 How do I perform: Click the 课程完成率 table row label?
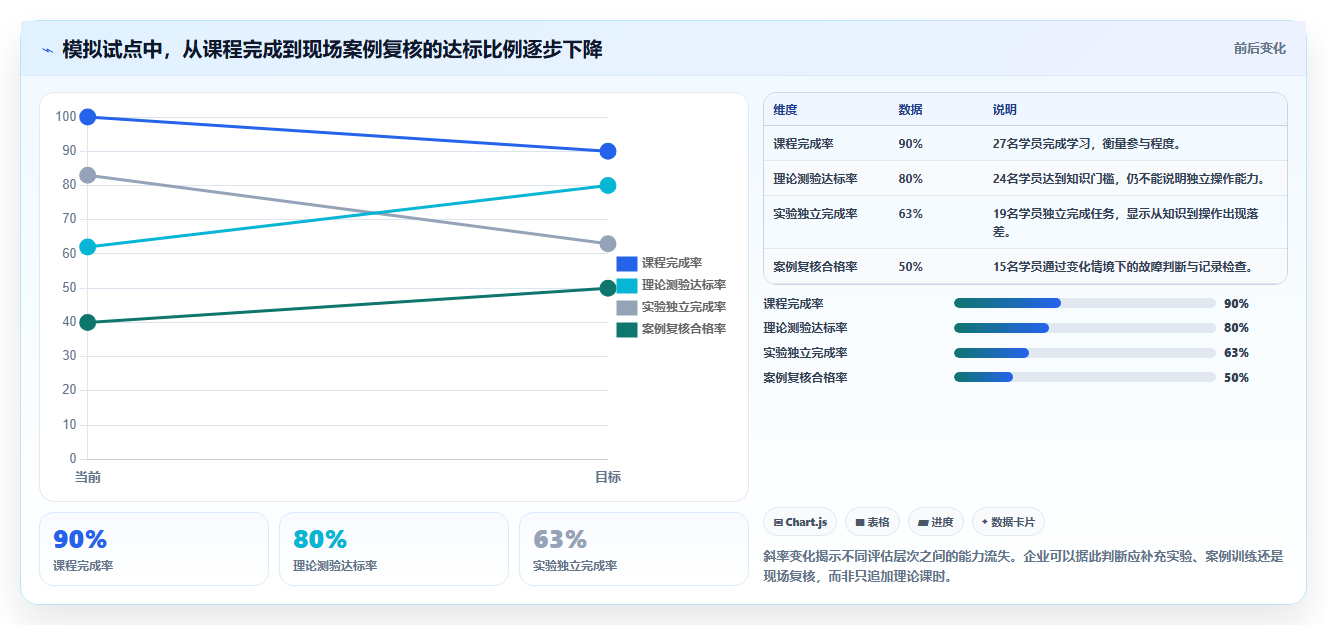803,144
